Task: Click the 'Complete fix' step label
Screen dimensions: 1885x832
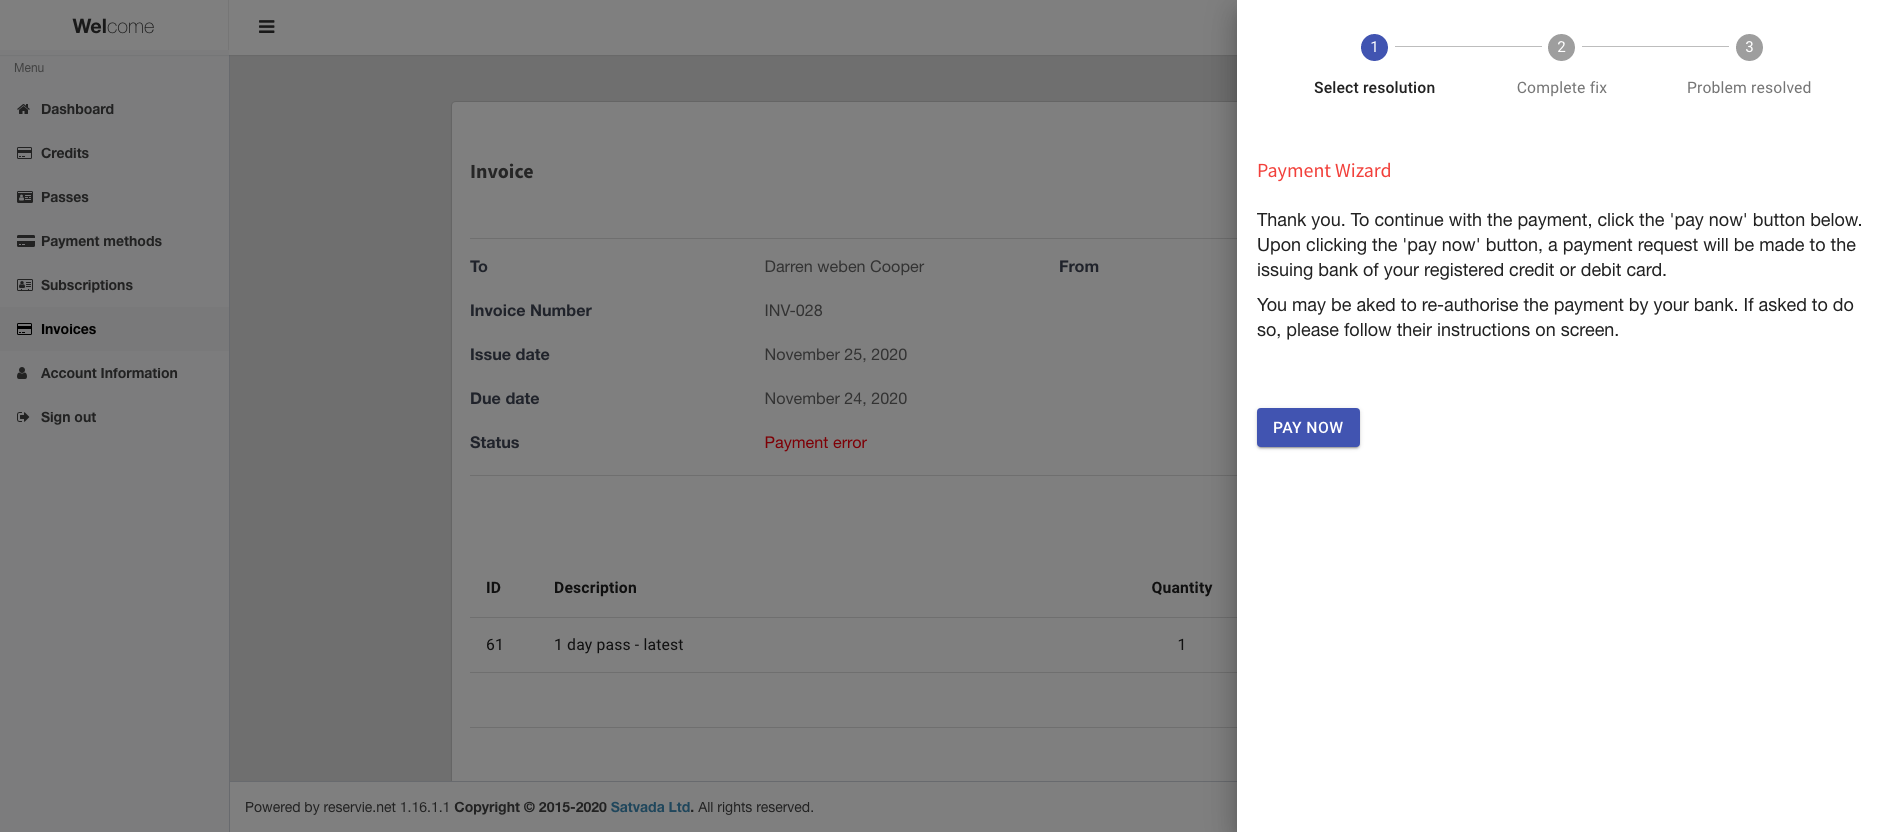Action: 1561,88
